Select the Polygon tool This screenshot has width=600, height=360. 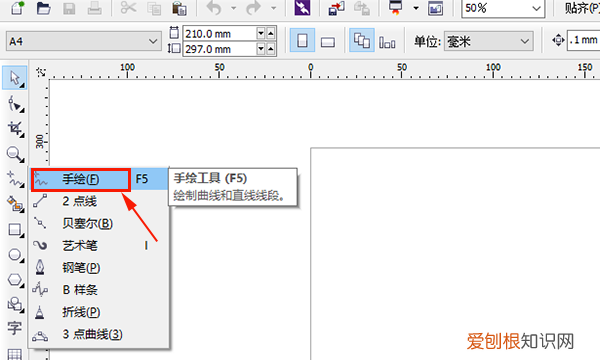click(15, 280)
